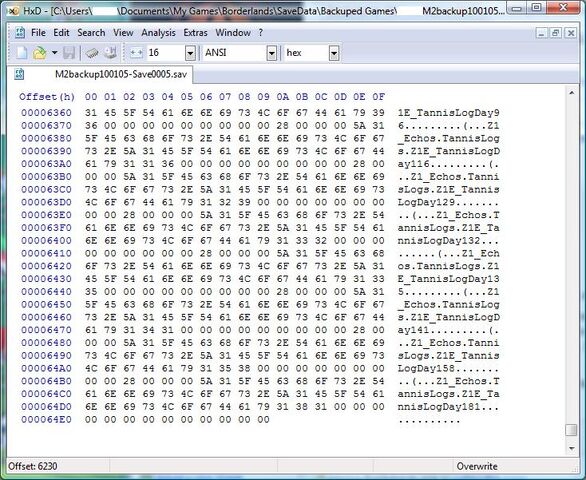Click the scrollbar down arrow

click(x=572, y=448)
